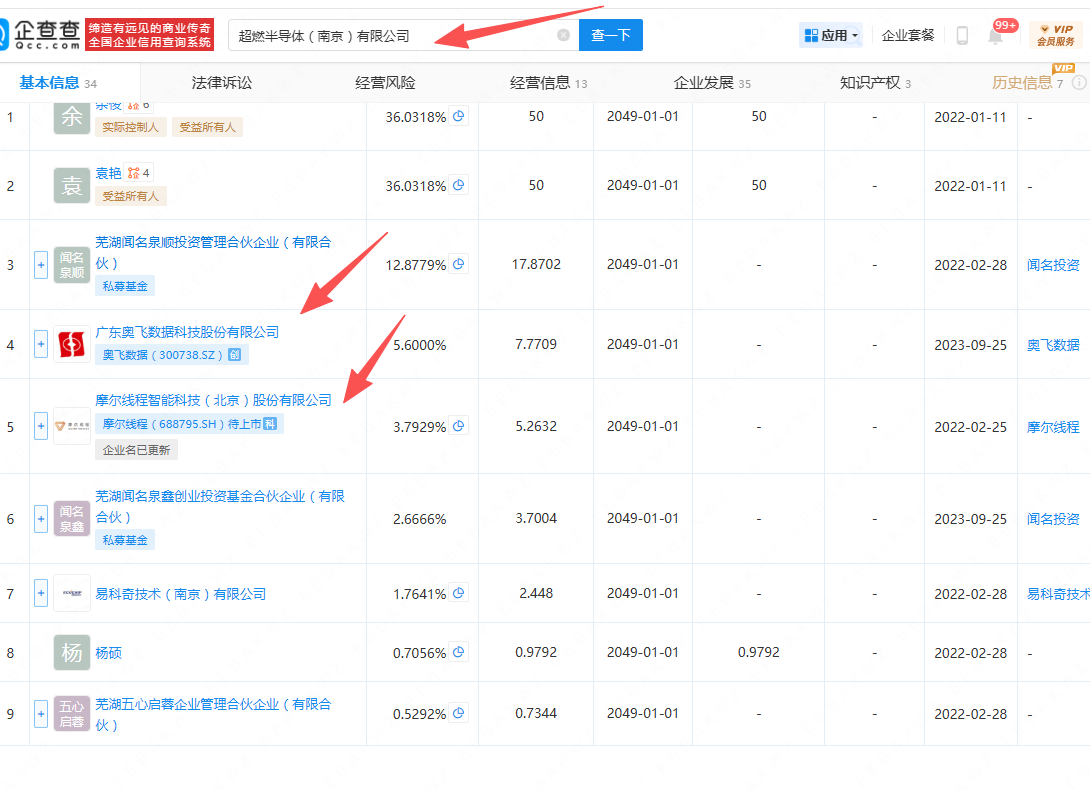This screenshot has width=1090, height=790.
Task: Open the mobile phone icon
Action: [x=962, y=35]
